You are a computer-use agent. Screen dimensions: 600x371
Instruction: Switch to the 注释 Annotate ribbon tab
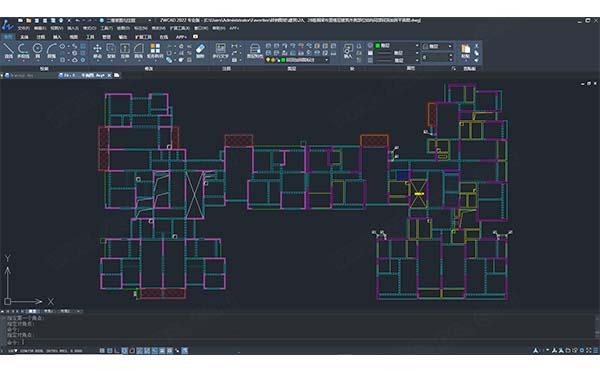(x=41, y=37)
